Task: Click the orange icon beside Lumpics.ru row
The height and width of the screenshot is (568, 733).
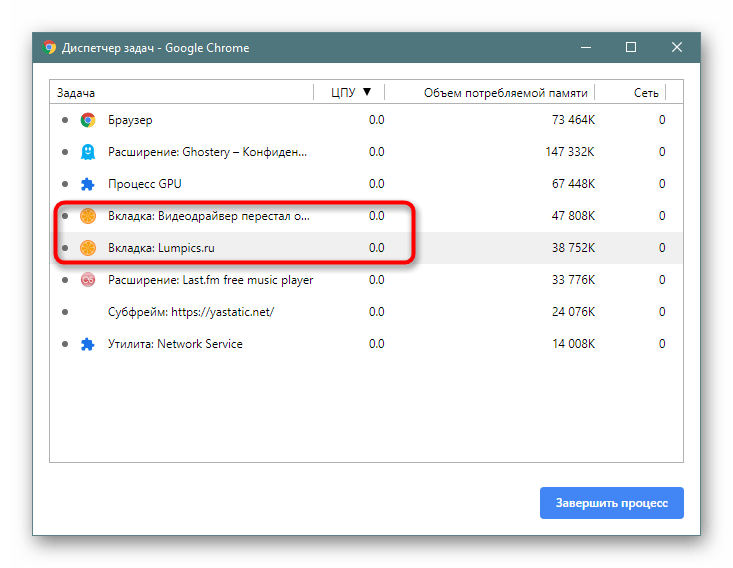Action: click(88, 248)
